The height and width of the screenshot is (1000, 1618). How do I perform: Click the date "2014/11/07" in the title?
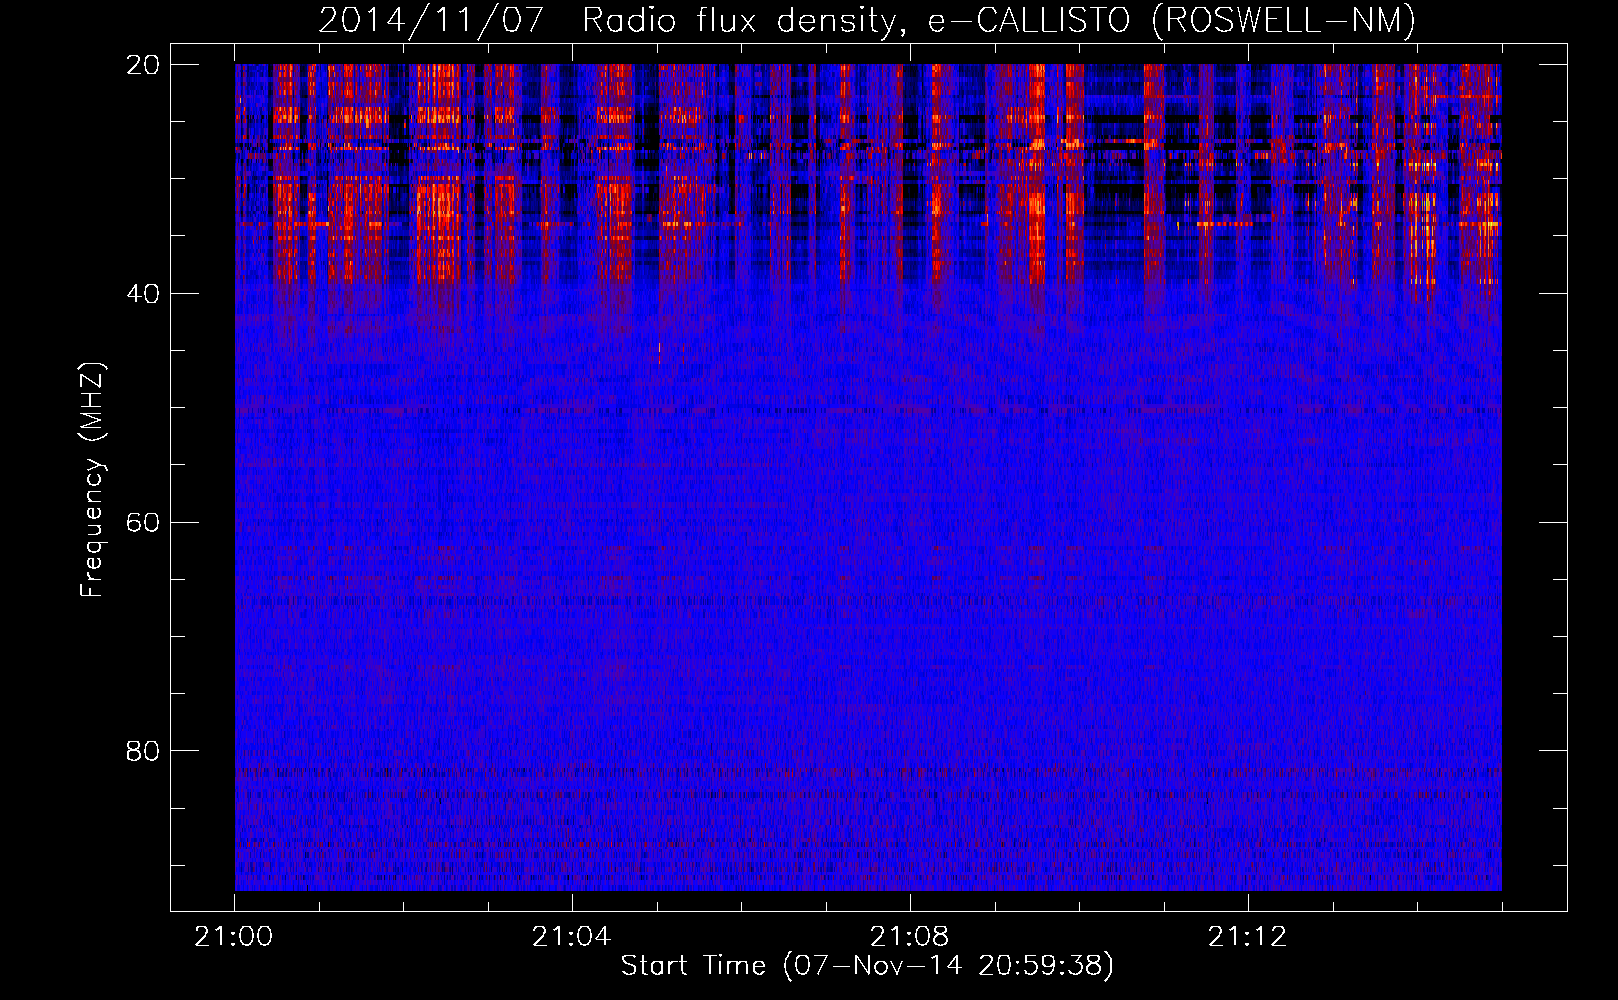(x=431, y=20)
